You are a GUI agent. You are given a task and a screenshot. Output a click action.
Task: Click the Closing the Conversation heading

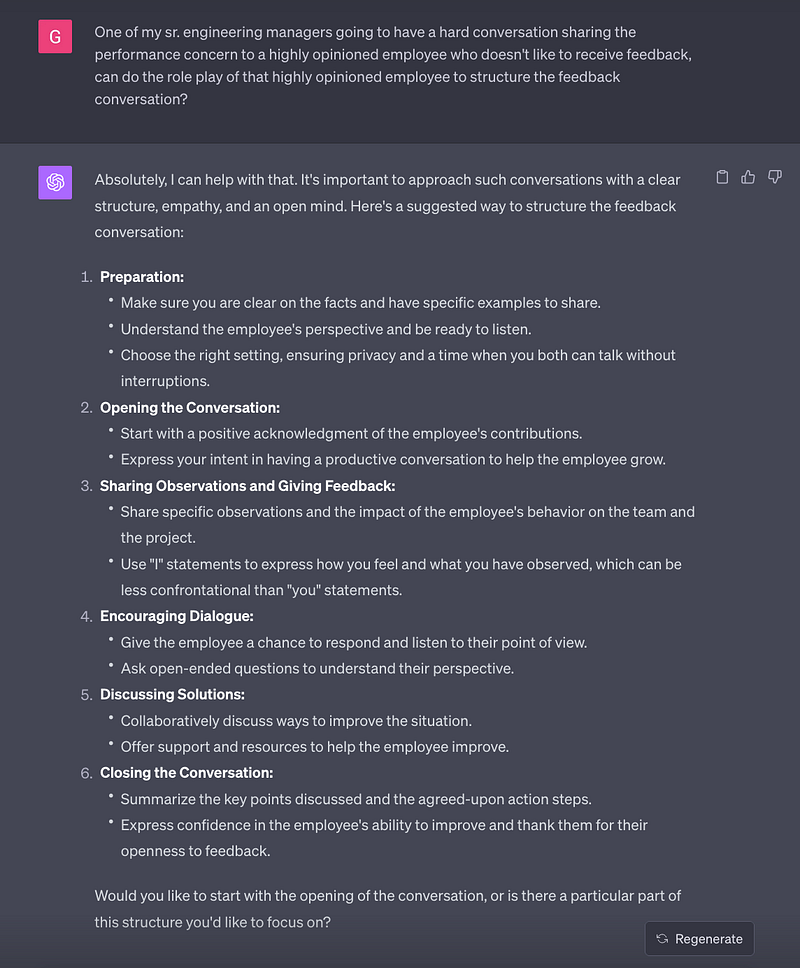click(x=186, y=773)
